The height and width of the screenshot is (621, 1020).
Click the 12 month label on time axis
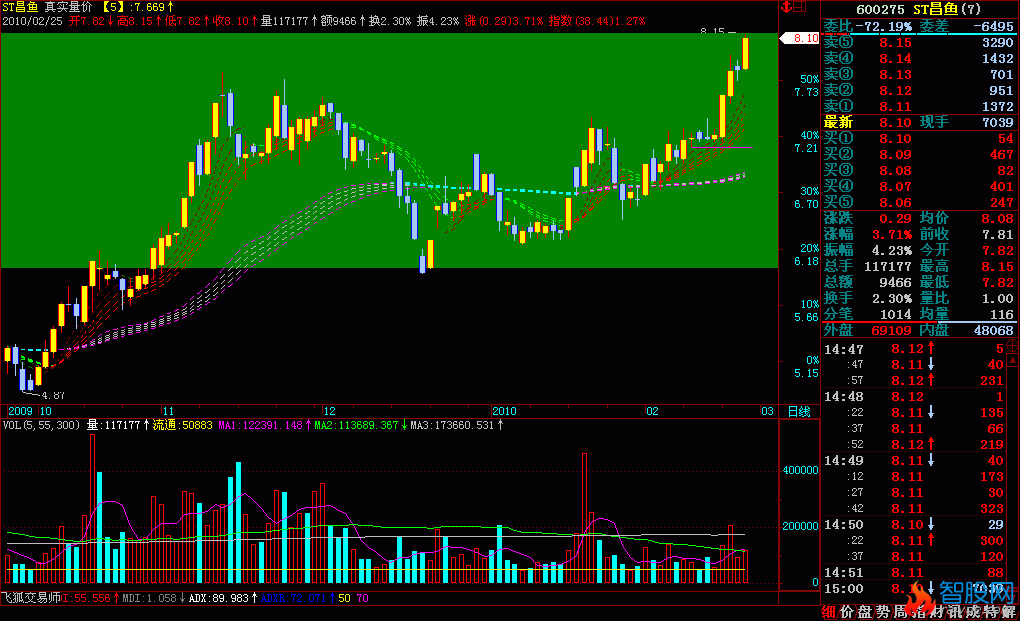pos(329,411)
